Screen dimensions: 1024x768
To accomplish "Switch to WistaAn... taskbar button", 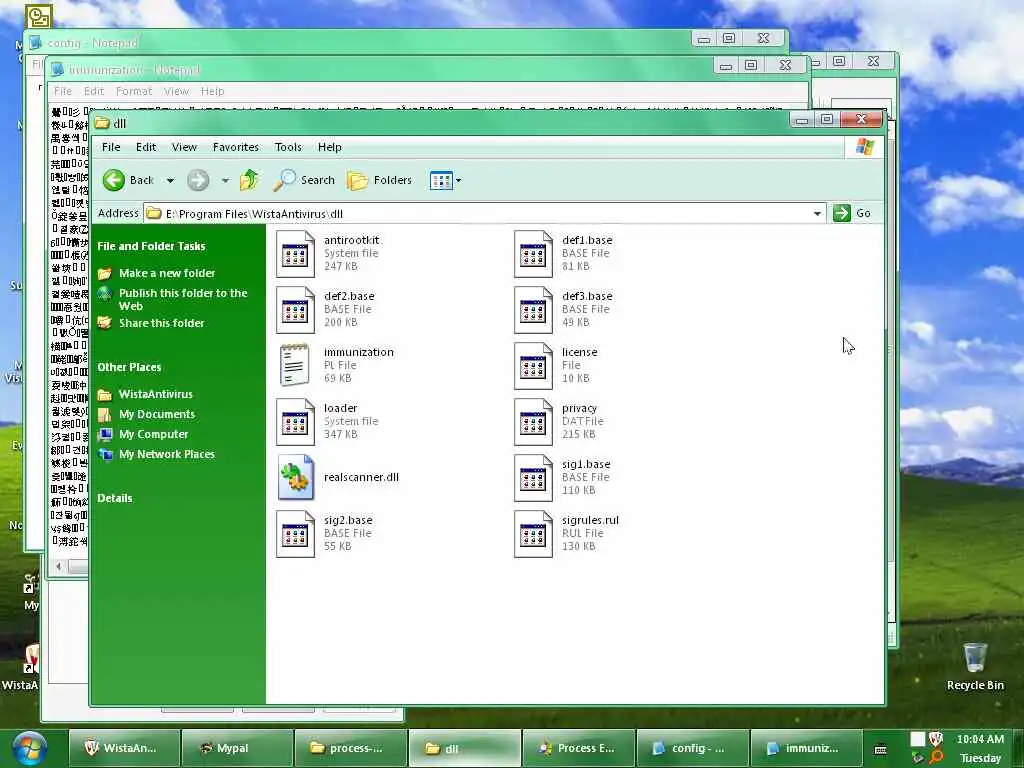I will [x=123, y=748].
